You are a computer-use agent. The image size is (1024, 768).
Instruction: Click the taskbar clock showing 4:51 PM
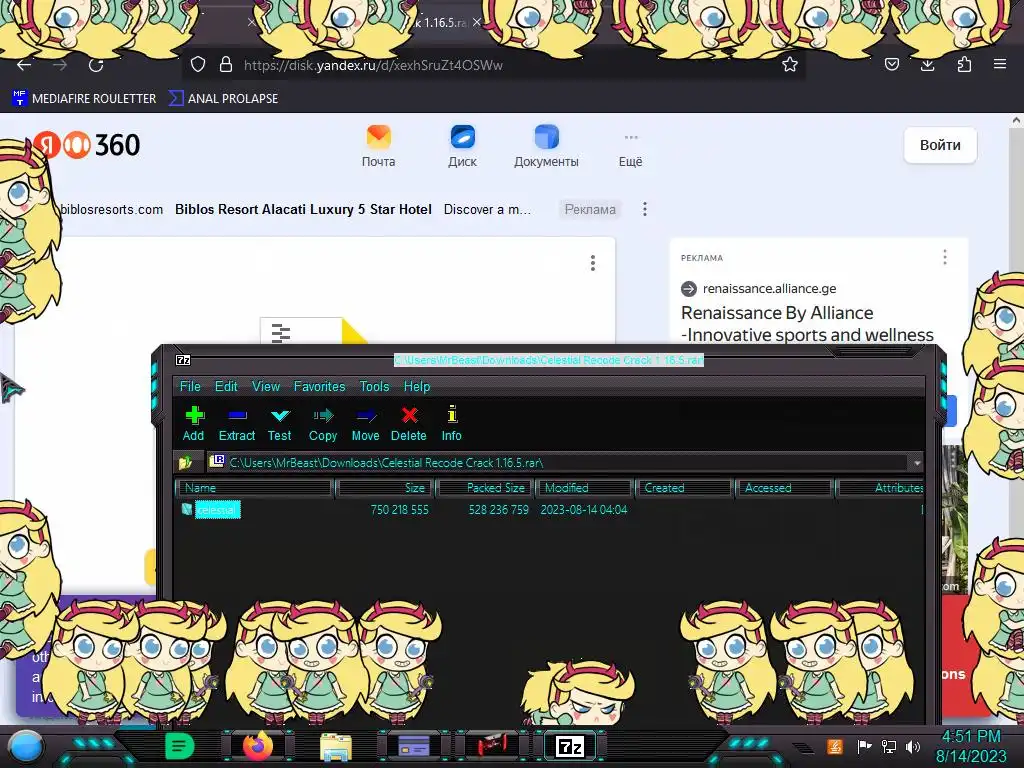pos(971,746)
